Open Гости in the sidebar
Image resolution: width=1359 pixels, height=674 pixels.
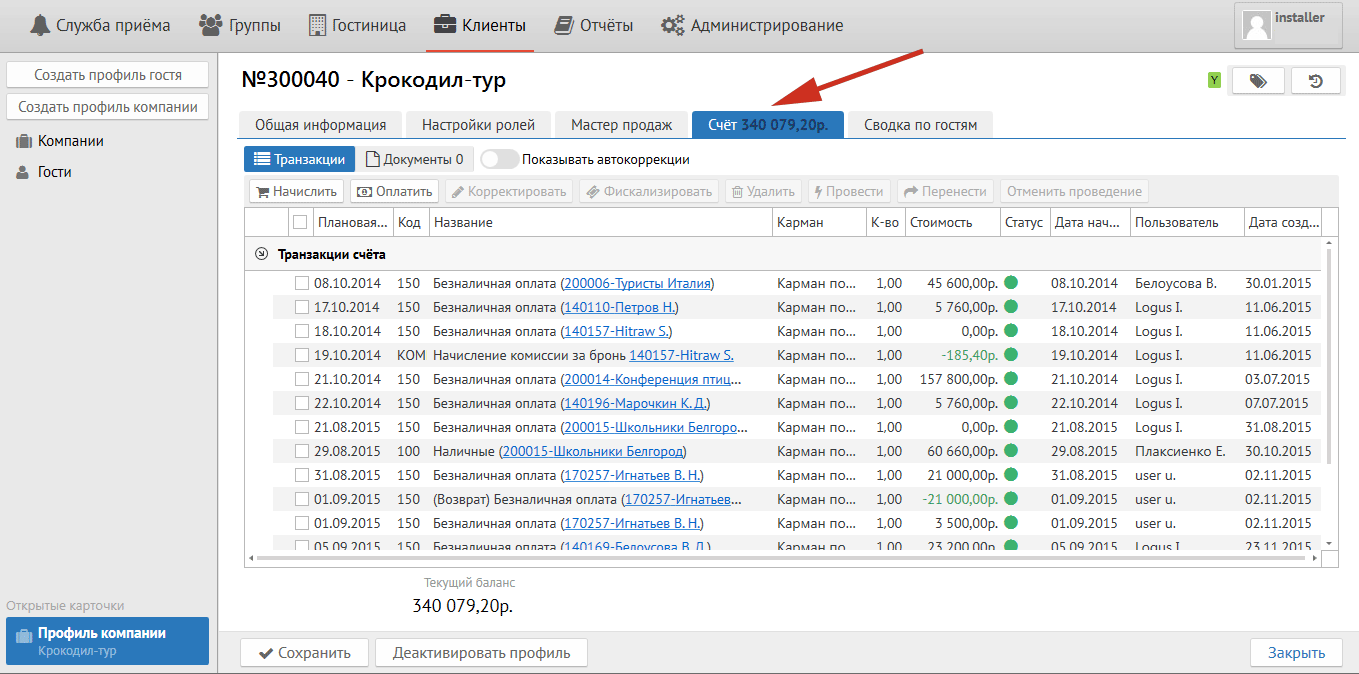(54, 172)
